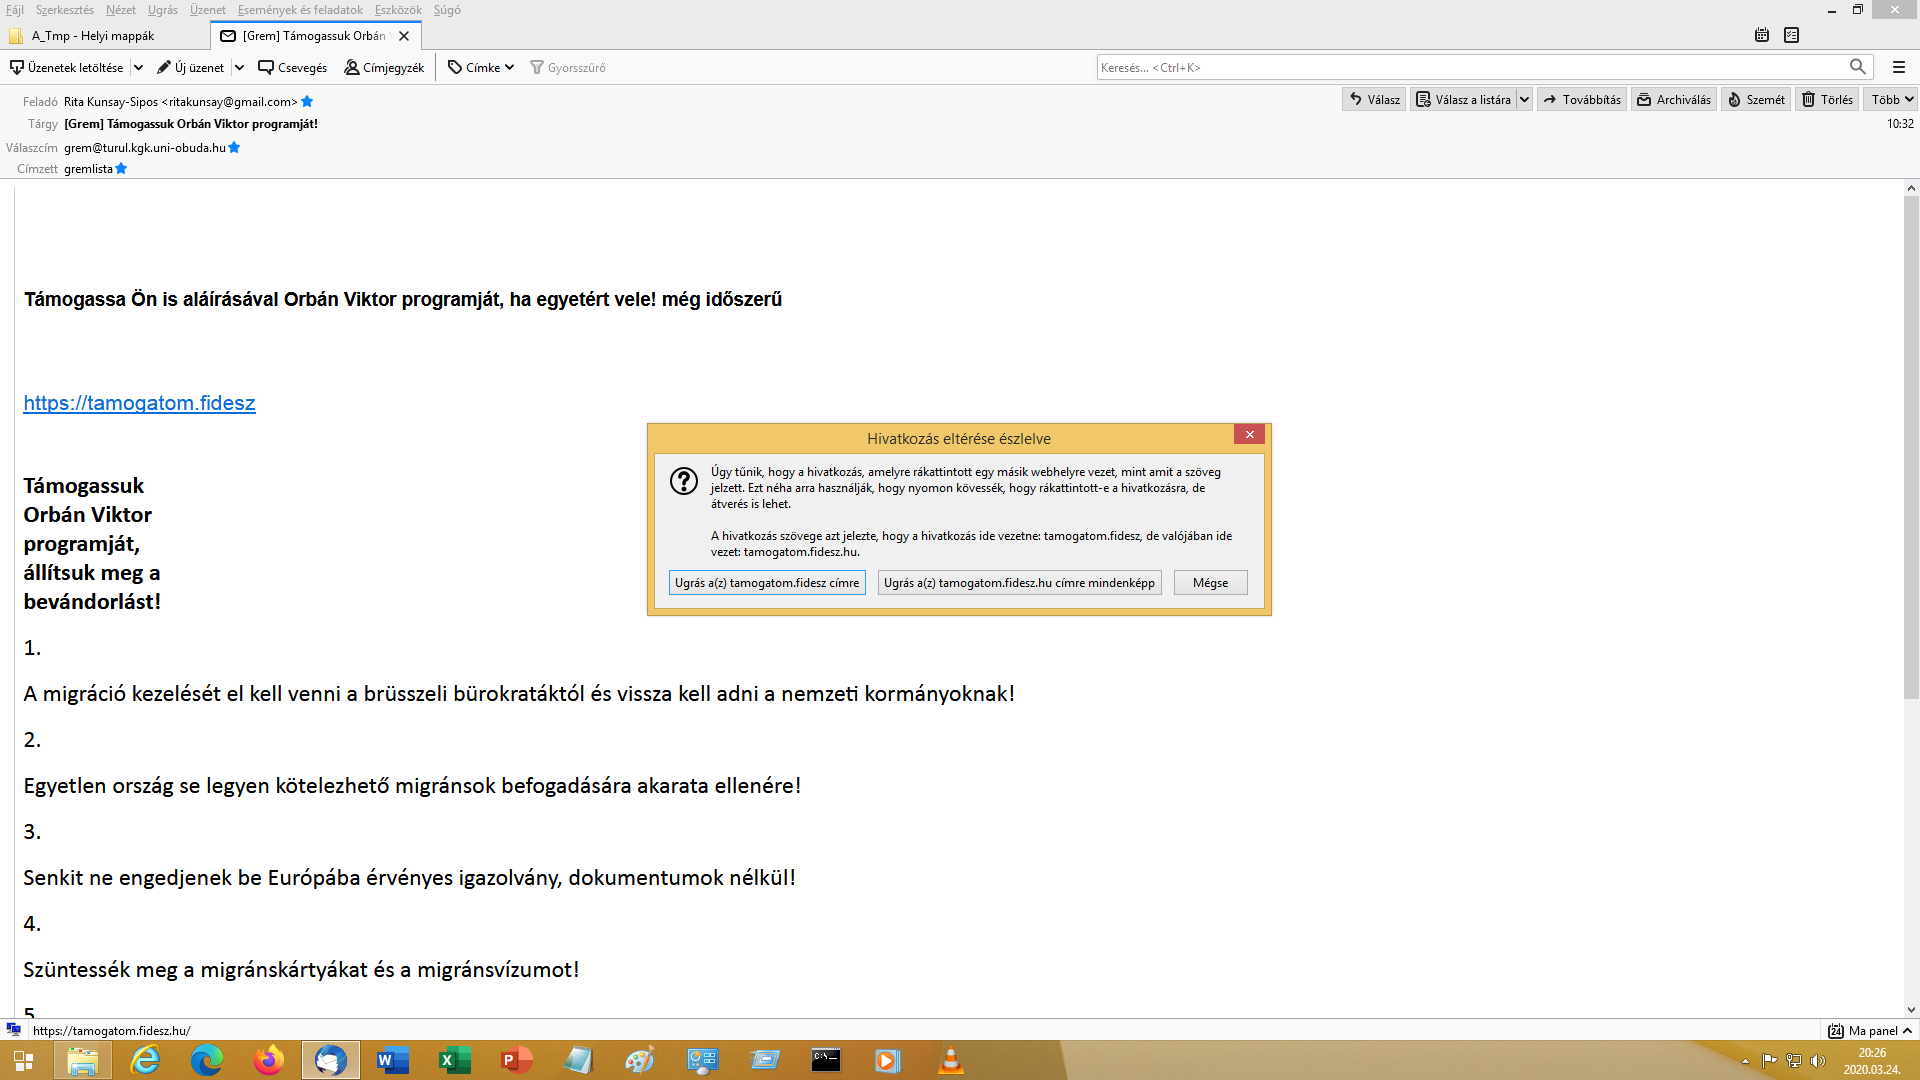Click the star next to grem@turul reply address
This screenshot has width=1920, height=1080.
pyautogui.click(x=234, y=147)
